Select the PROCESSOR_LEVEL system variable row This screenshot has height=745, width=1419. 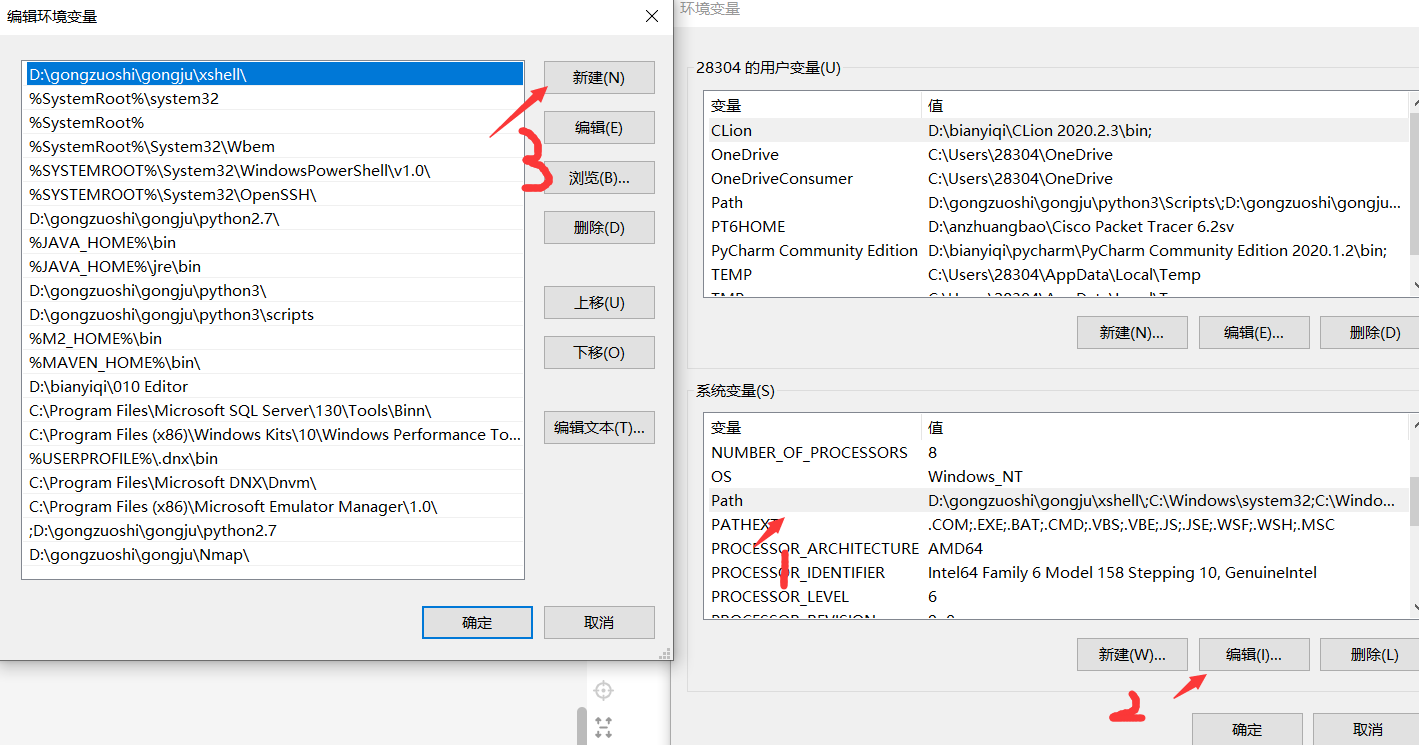pyautogui.click(x=1056, y=596)
